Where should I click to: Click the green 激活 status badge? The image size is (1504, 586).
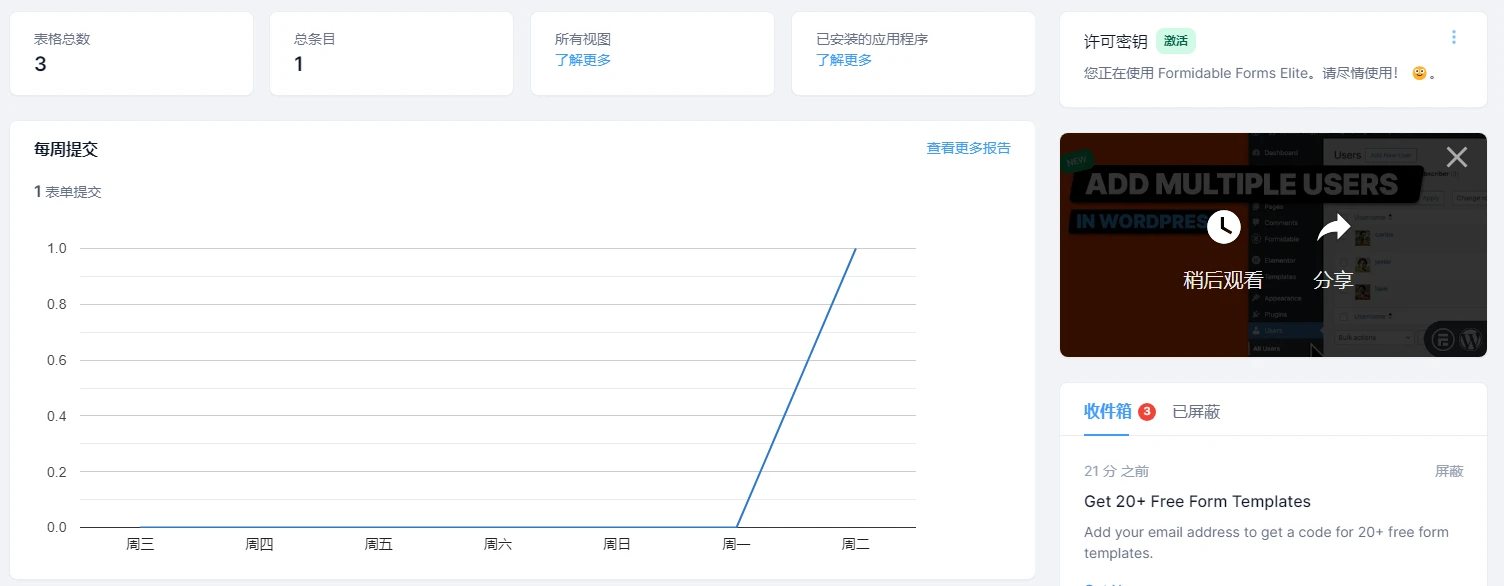pyautogui.click(x=1175, y=41)
